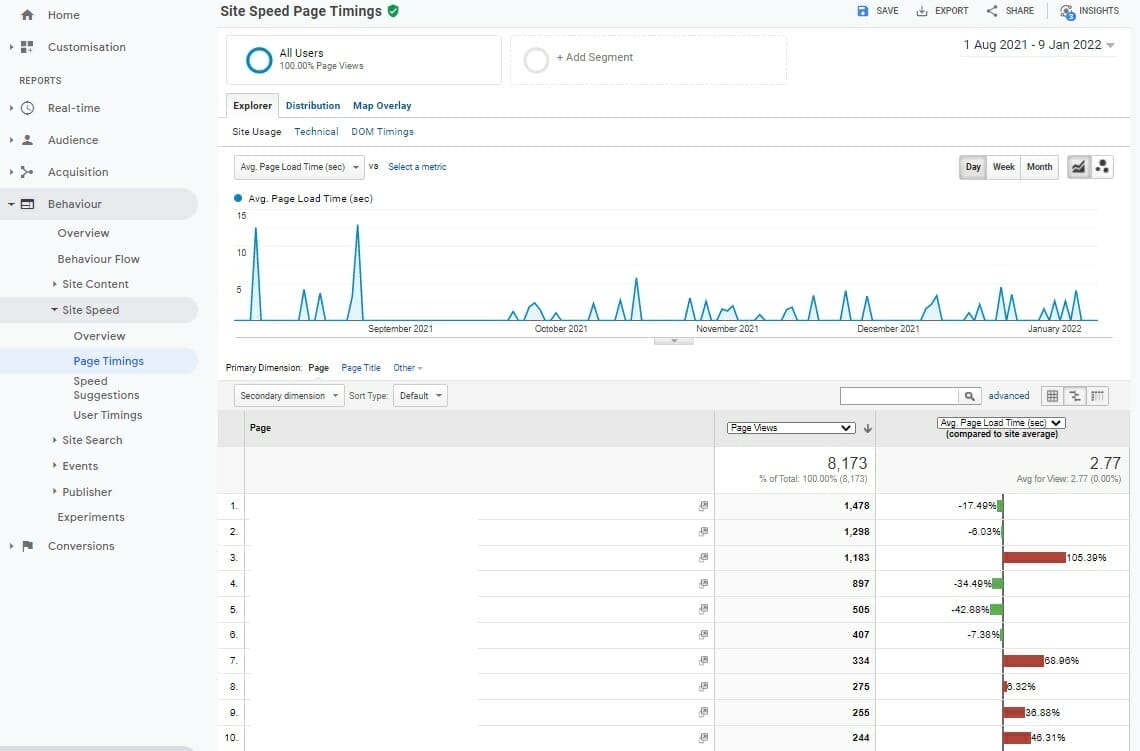The width and height of the screenshot is (1140, 751).
Task: Select the All Users segment circle
Action: (x=258, y=60)
